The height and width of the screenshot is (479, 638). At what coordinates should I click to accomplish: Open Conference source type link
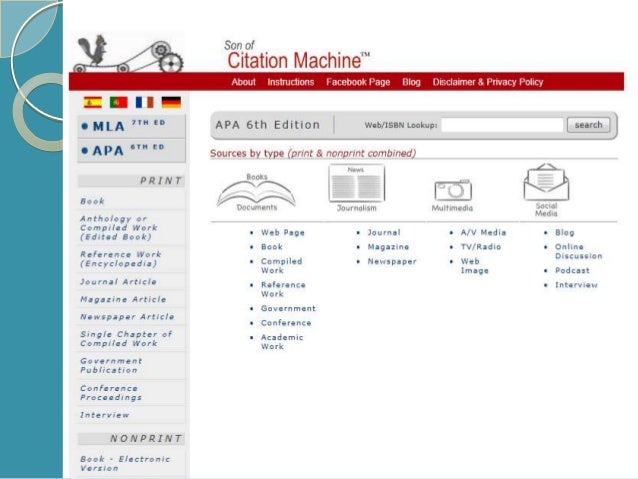tap(286, 323)
